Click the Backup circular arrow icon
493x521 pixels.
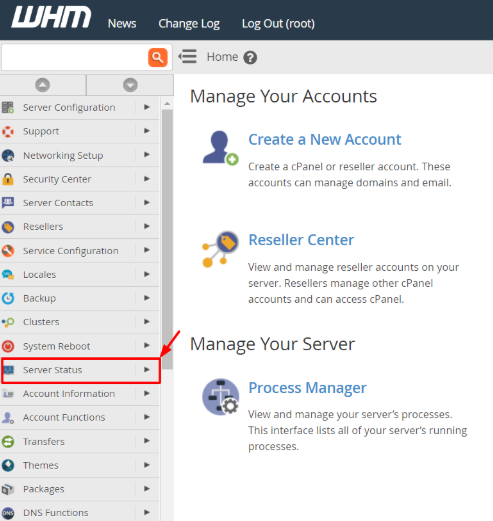pos(8,298)
